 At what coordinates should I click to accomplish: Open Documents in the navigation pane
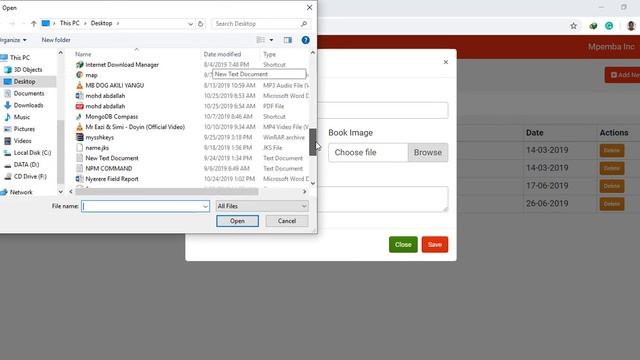tap(29, 93)
